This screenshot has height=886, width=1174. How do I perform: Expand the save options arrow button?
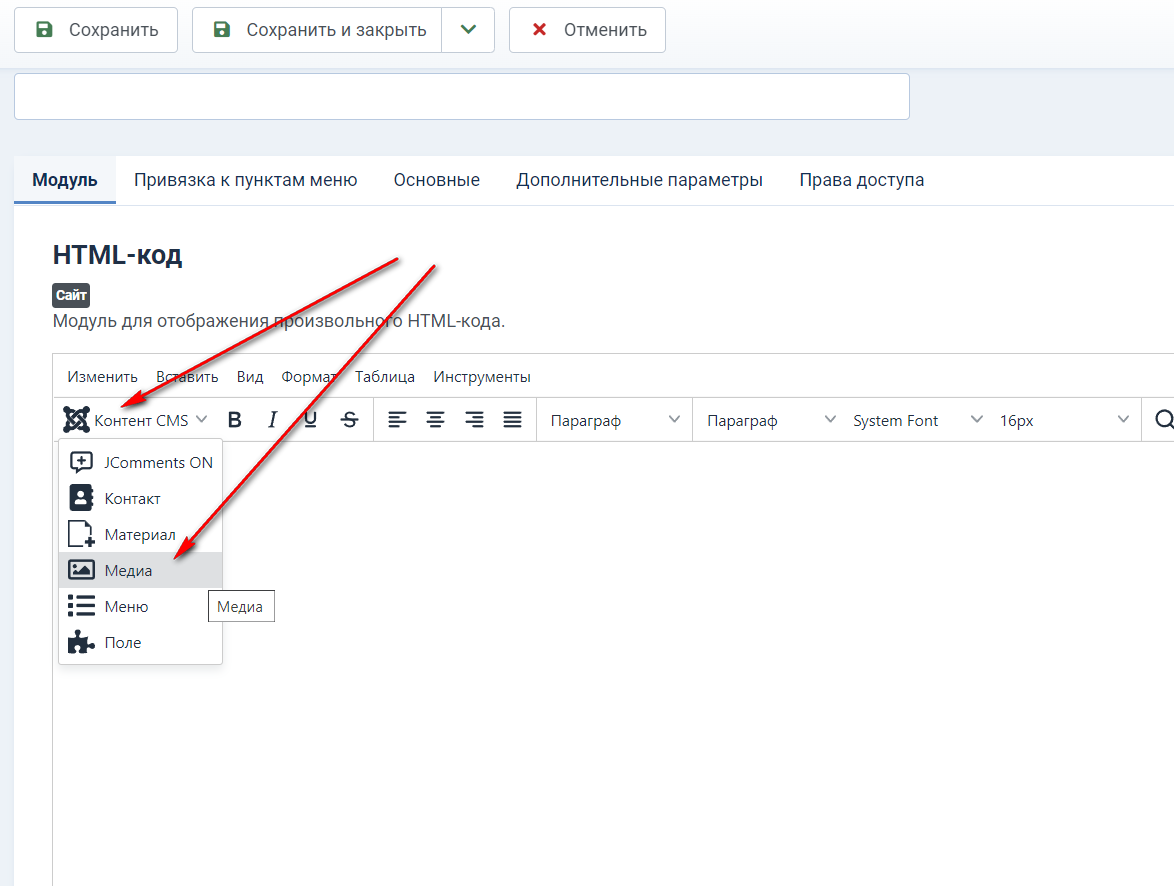pyautogui.click(x=468, y=30)
